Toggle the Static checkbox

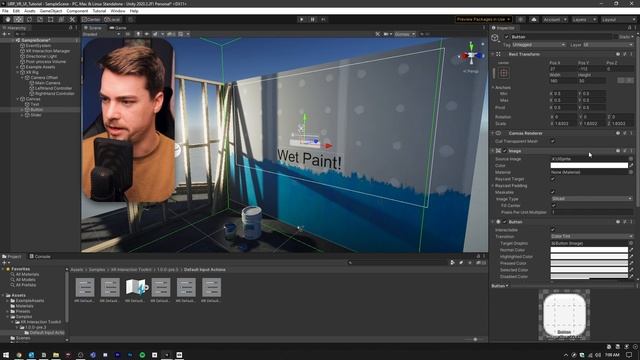[616, 37]
